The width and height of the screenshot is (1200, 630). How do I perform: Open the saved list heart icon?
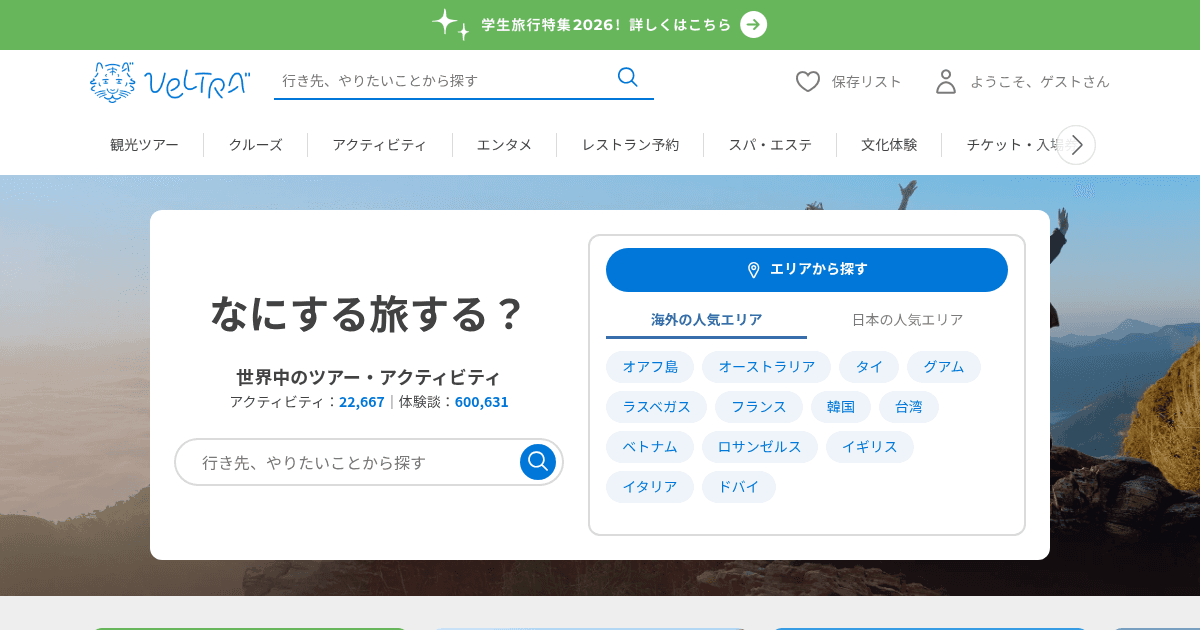click(808, 82)
